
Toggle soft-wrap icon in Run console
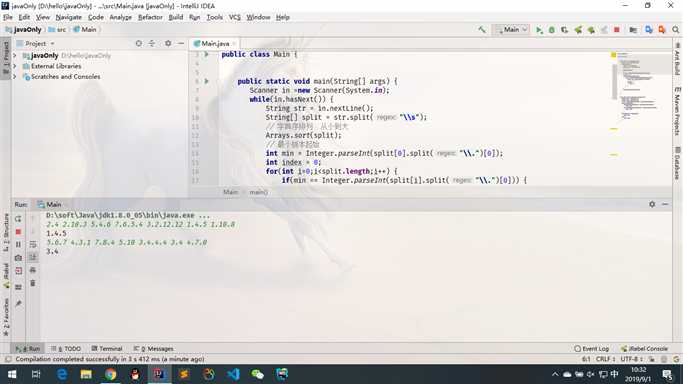(x=33, y=245)
